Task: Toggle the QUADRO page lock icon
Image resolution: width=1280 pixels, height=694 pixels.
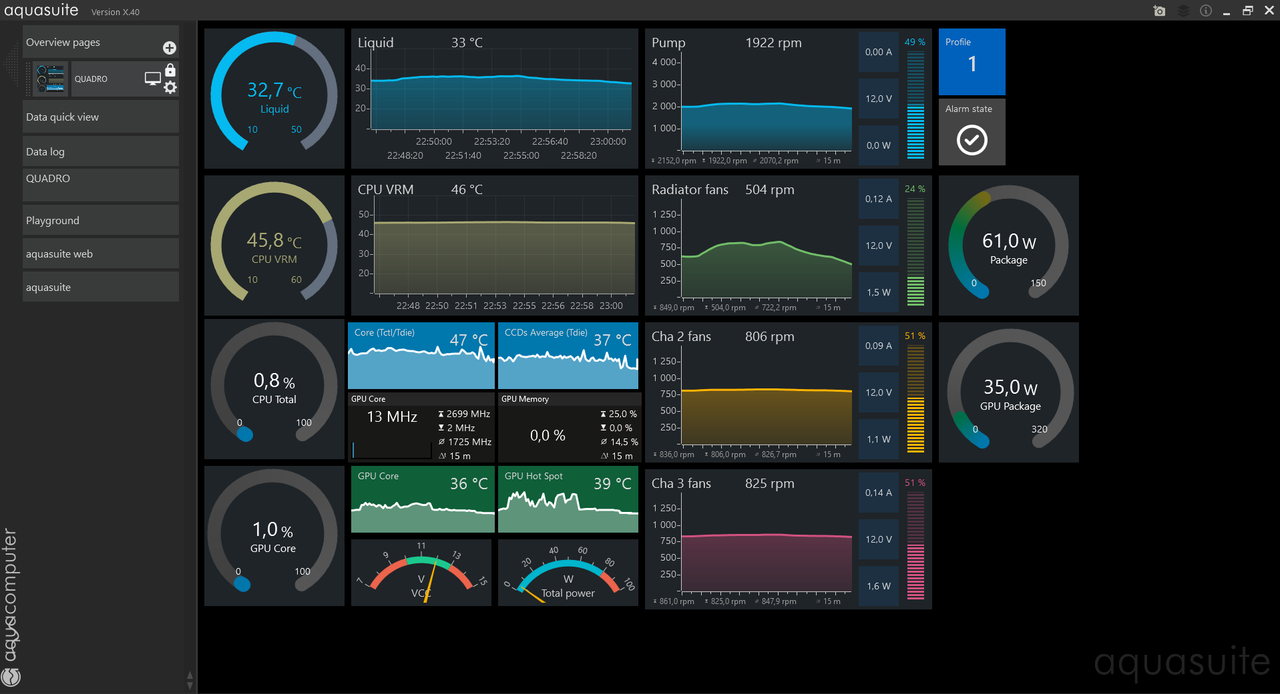Action: [x=170, y=70]
